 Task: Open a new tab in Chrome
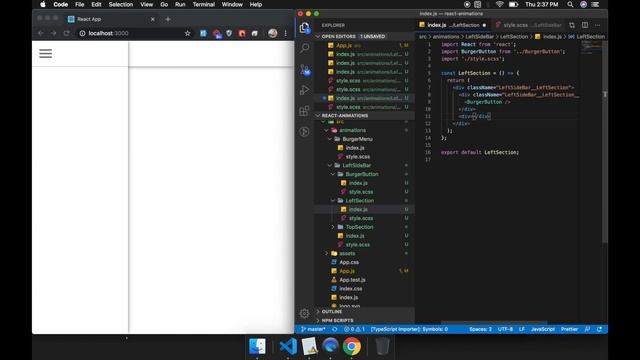pos(168,19)
